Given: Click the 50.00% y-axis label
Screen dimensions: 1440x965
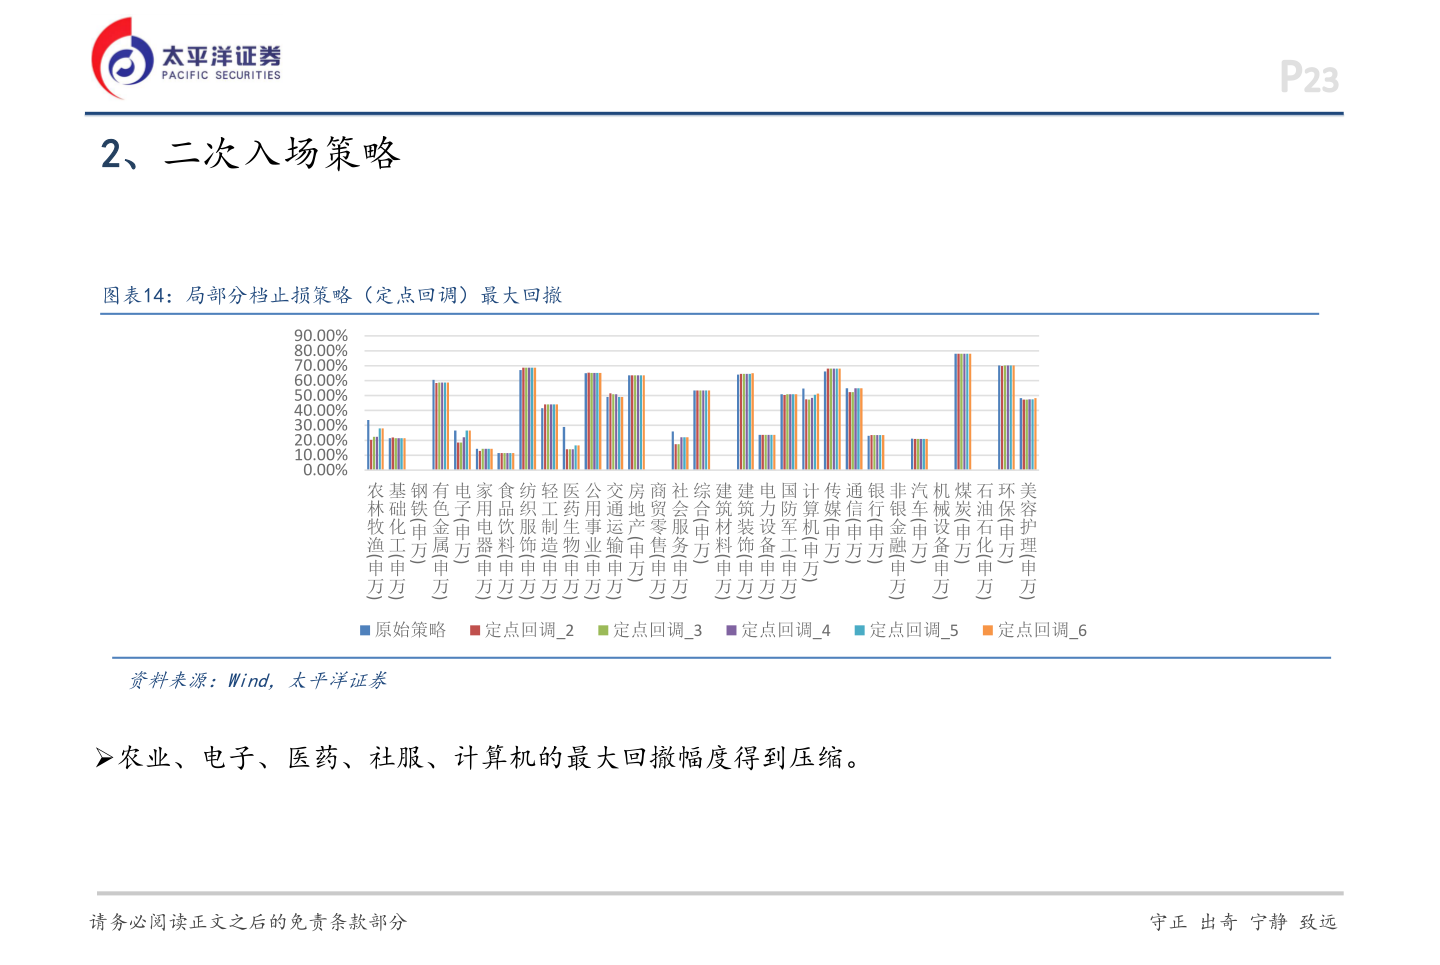Looking at the screenshot, I should (321, 396).
